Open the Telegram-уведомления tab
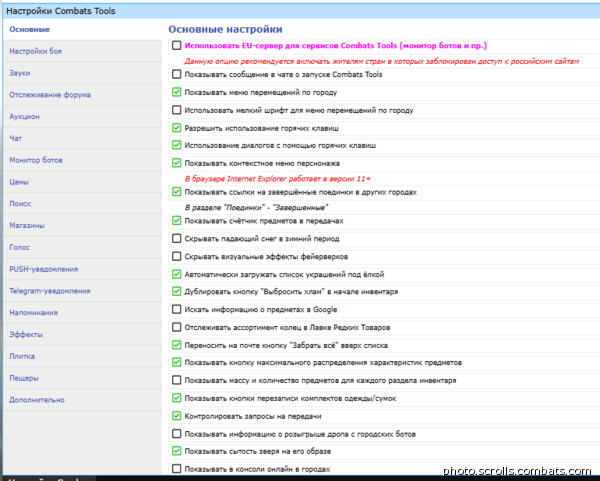 point(49,291)
